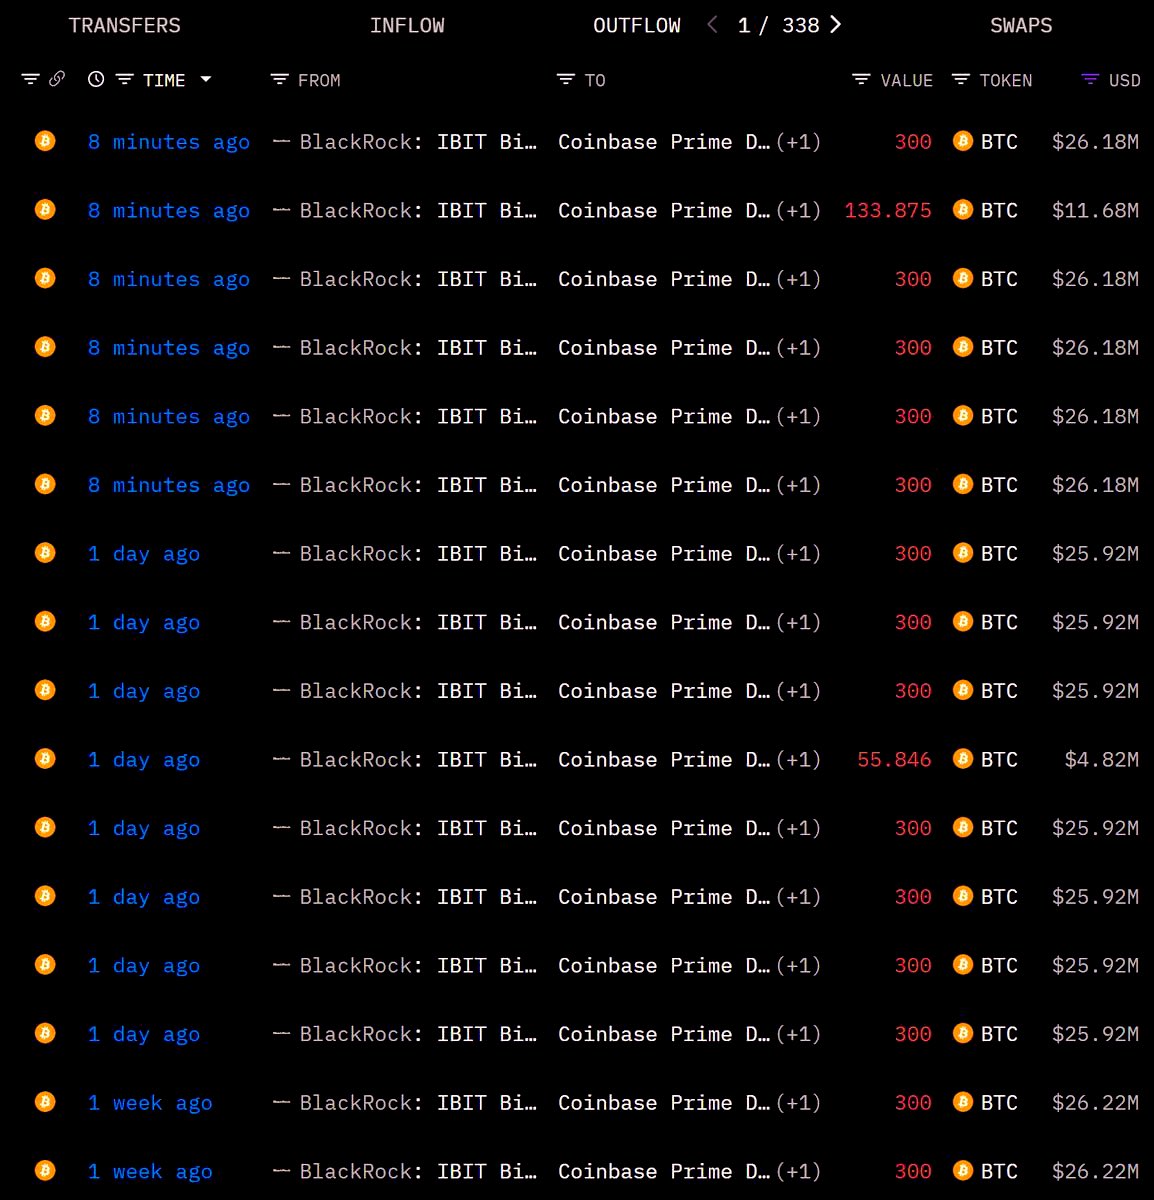Click BlackRock entity logo in 55.846 row
Screen dimensions: 1154x1200
click(x=281, y=759)
